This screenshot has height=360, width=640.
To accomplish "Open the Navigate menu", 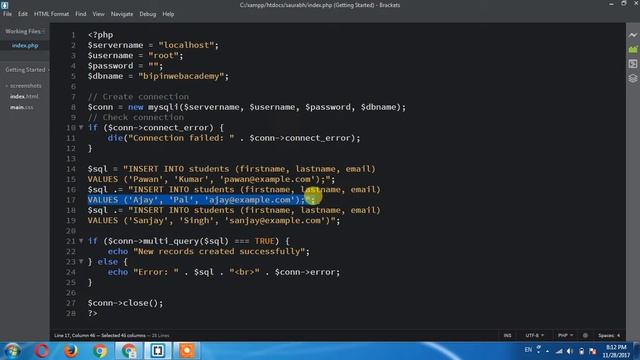I will pos(122,14).
